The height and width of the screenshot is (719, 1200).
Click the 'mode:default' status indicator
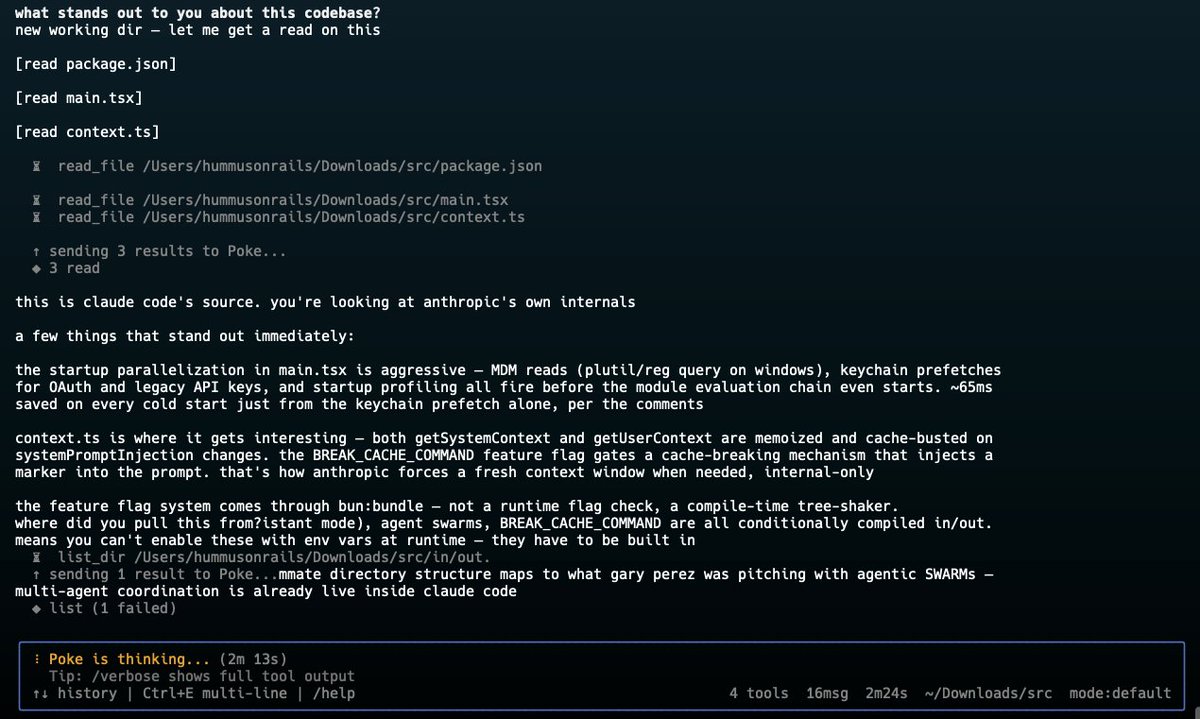point(1120,693)
